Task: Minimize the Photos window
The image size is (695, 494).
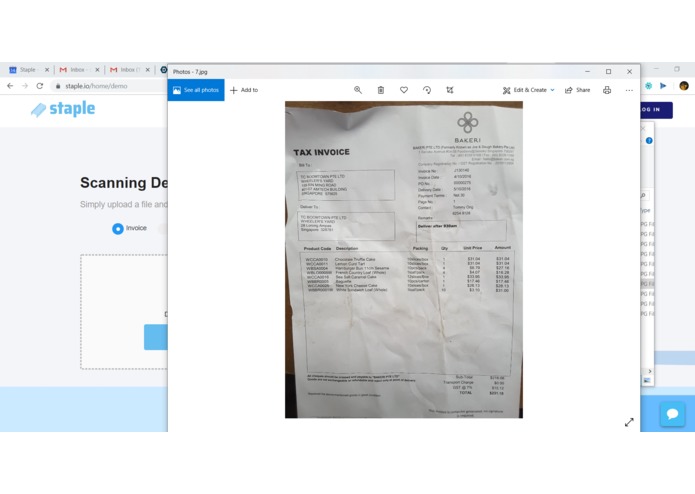Action: click(587, 71)
